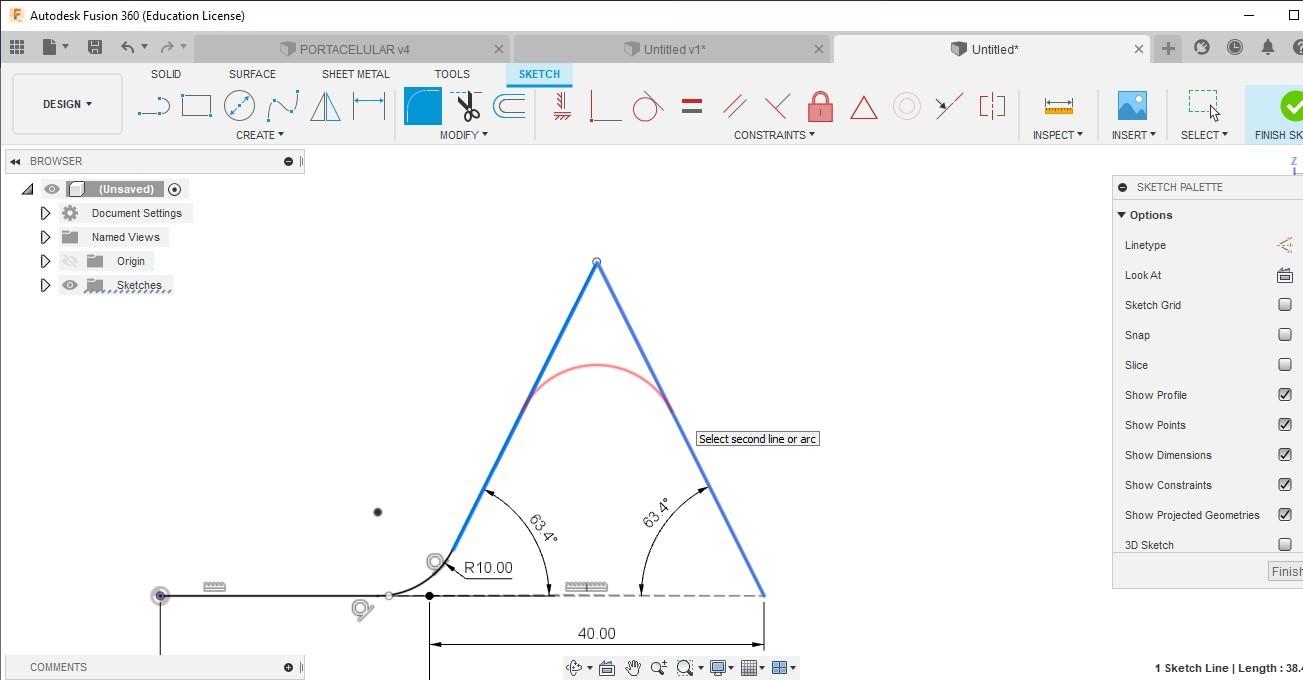Toggle visibility of the (Unsaved) component

click(x=52, y=189)
